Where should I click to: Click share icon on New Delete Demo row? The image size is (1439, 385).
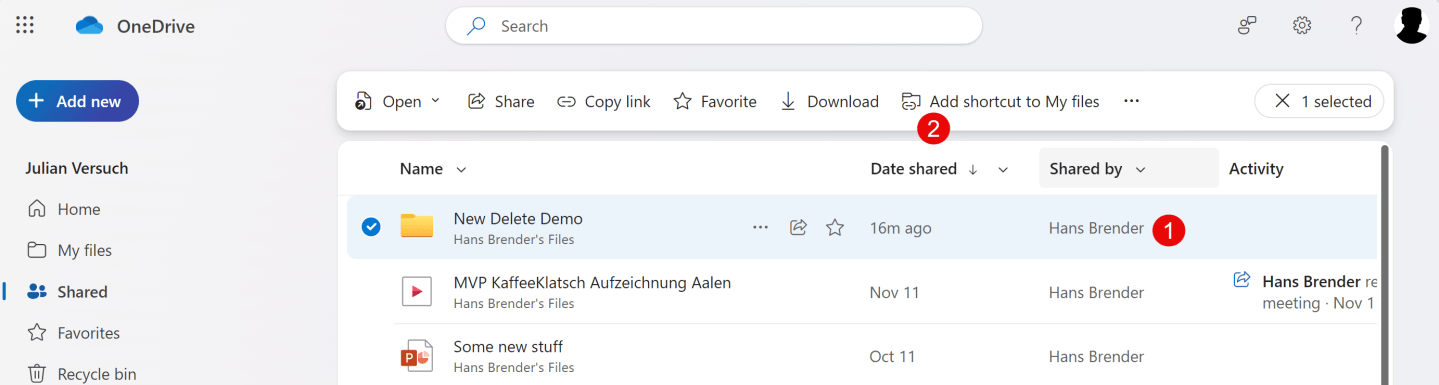click(798, 227)
